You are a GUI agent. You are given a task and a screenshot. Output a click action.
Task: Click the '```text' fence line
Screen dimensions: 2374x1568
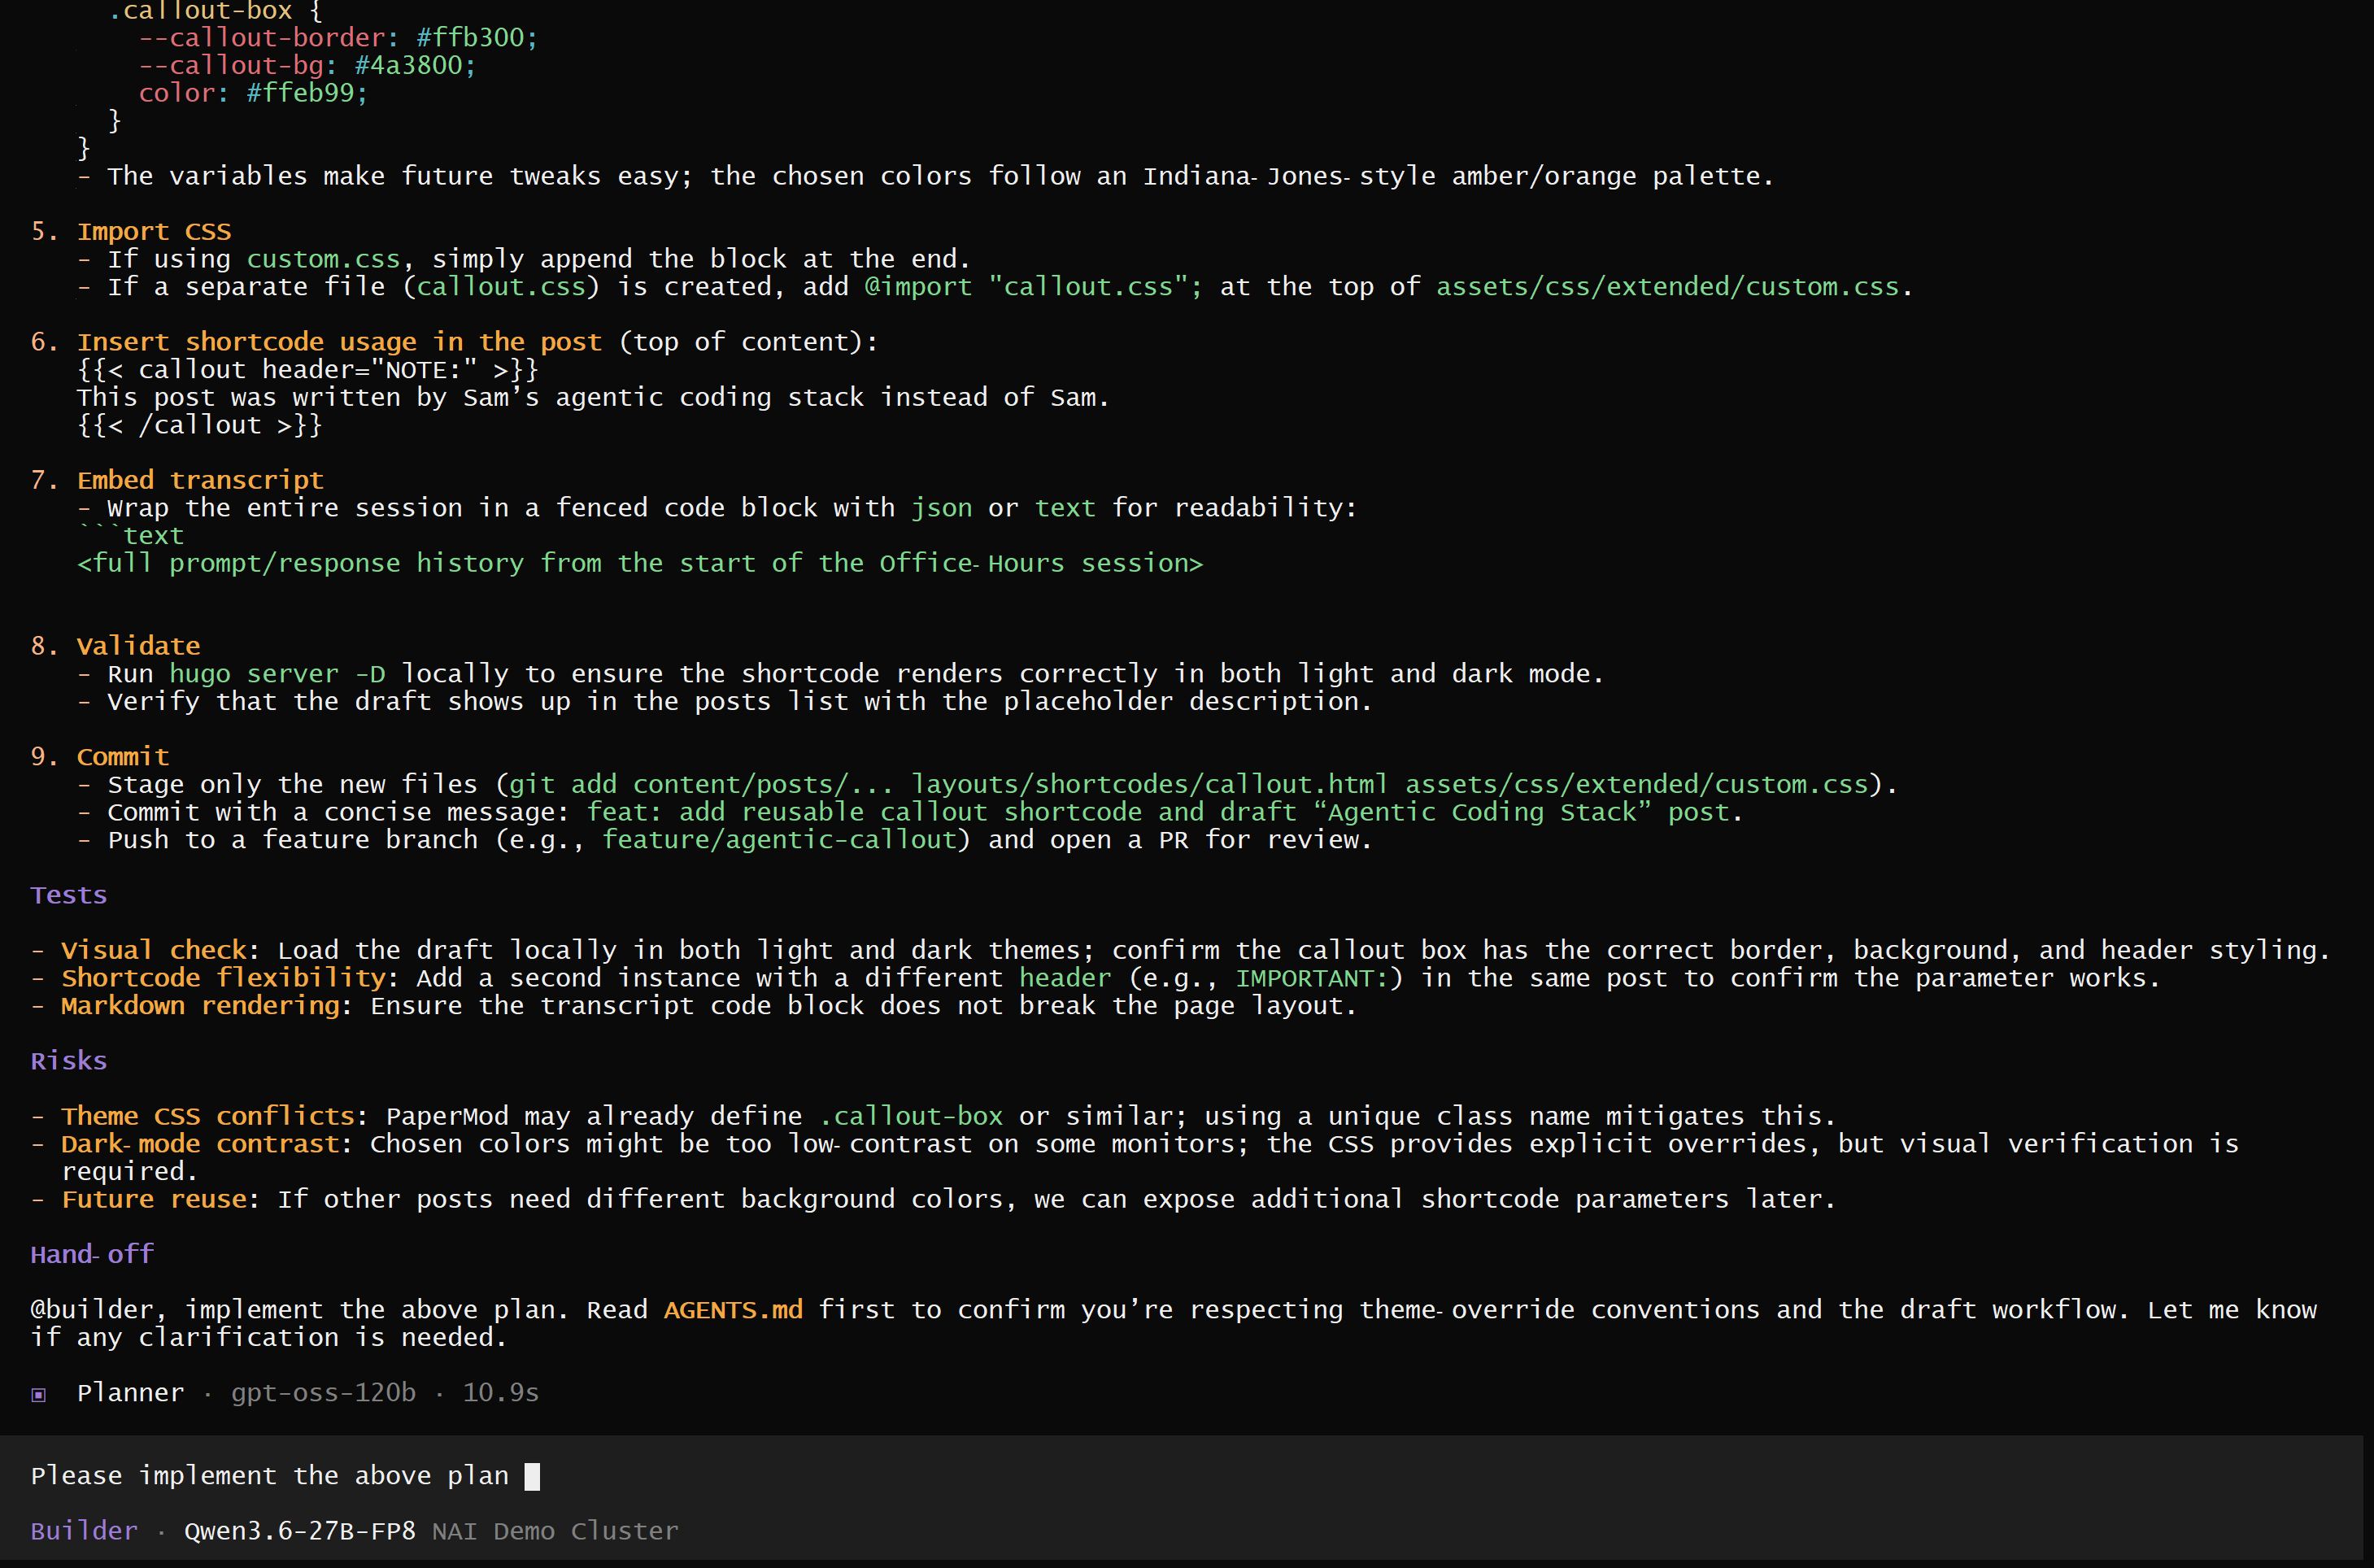click(131, 536)
